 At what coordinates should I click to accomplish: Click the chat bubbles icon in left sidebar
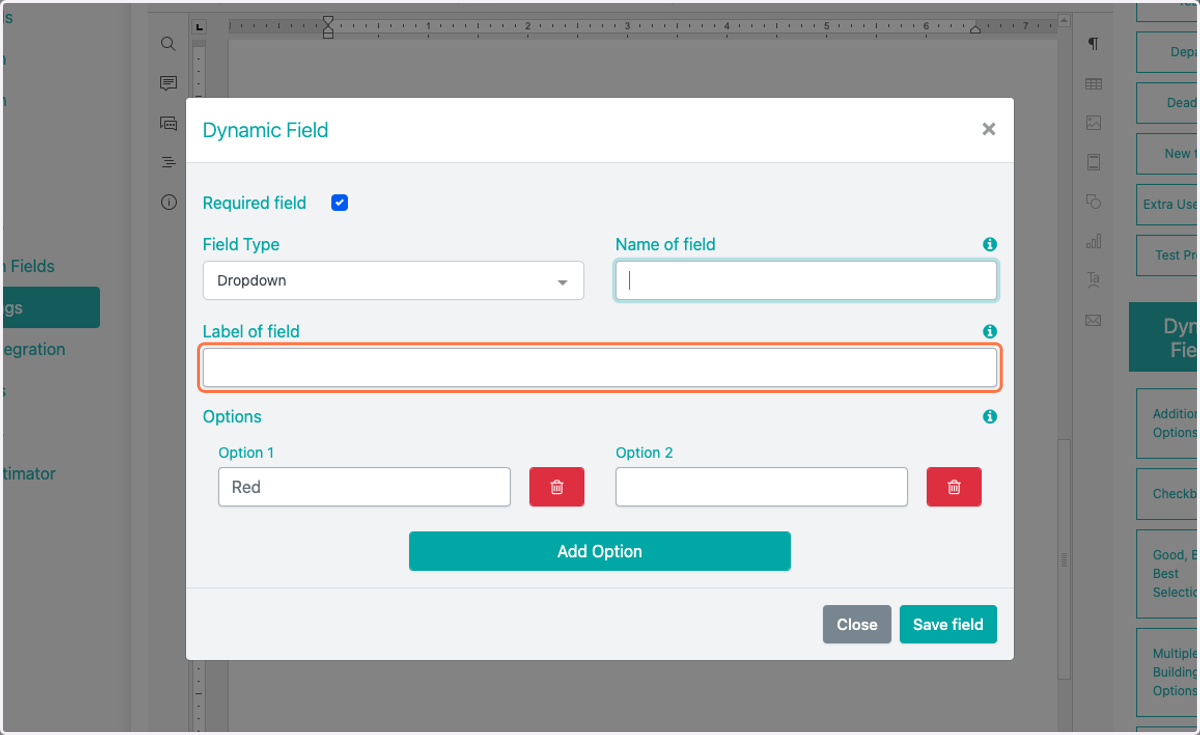pos(168,123)
